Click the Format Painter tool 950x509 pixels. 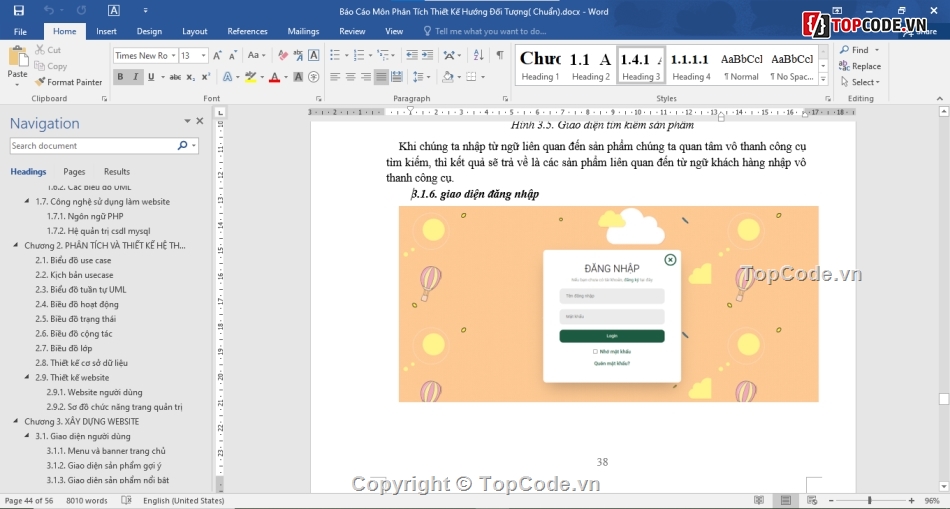pyautogui.click(x=69, y=82)
